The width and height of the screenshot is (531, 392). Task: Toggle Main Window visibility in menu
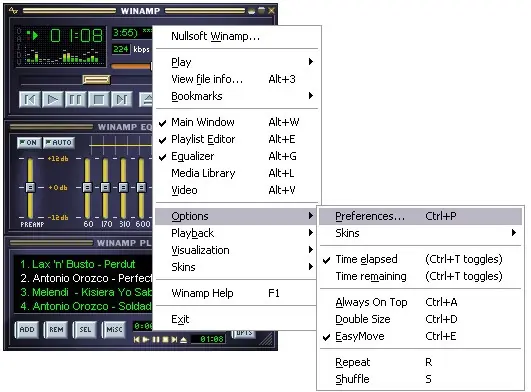coord(236,122)
